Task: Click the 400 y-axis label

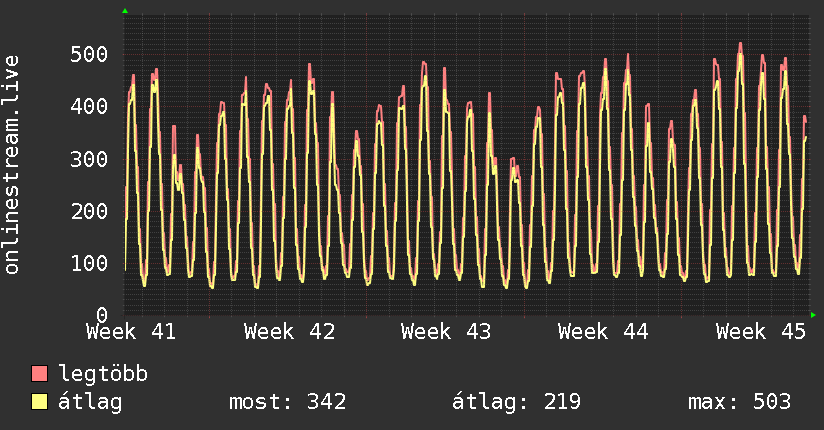Action: pos(89,106)
